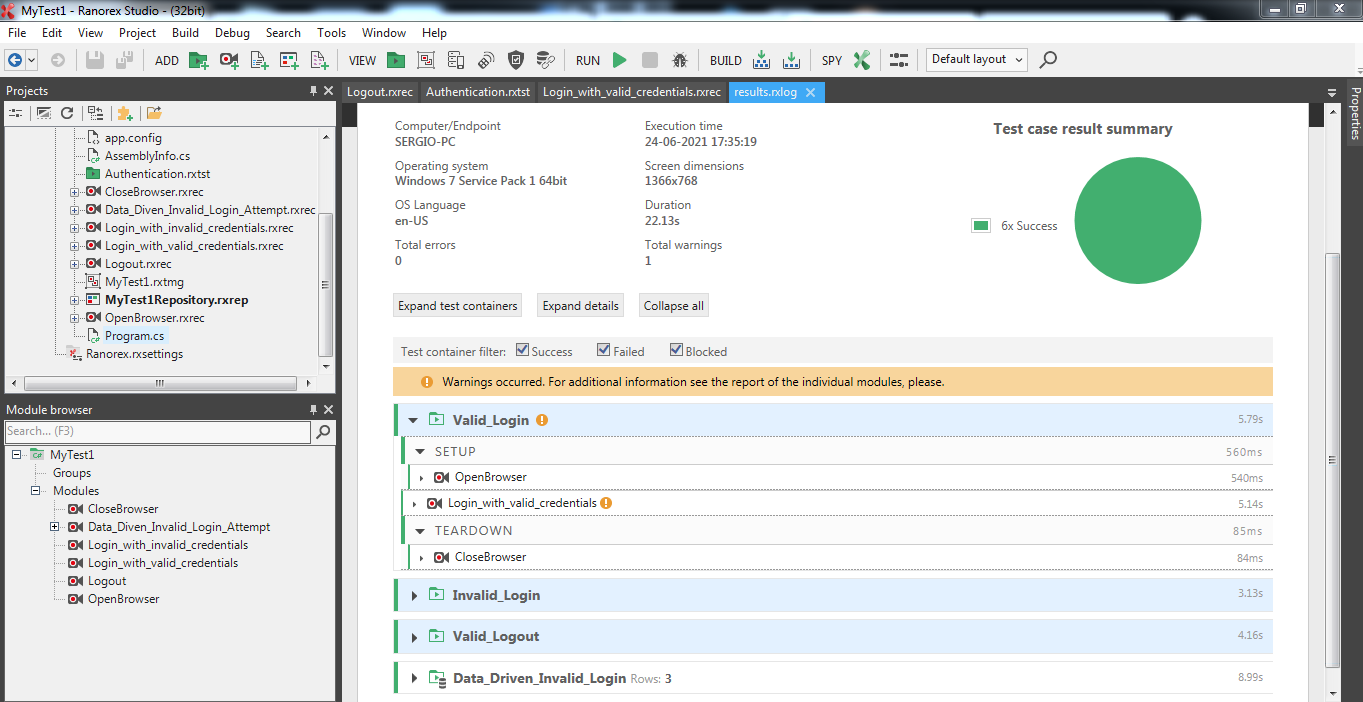
Task: Collapse the Valid_Login test case
Action: click(x=414, y=421)
